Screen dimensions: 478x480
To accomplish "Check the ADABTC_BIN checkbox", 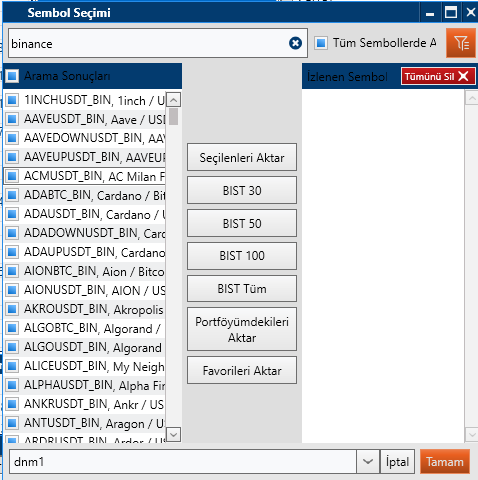I will (12, 195).
